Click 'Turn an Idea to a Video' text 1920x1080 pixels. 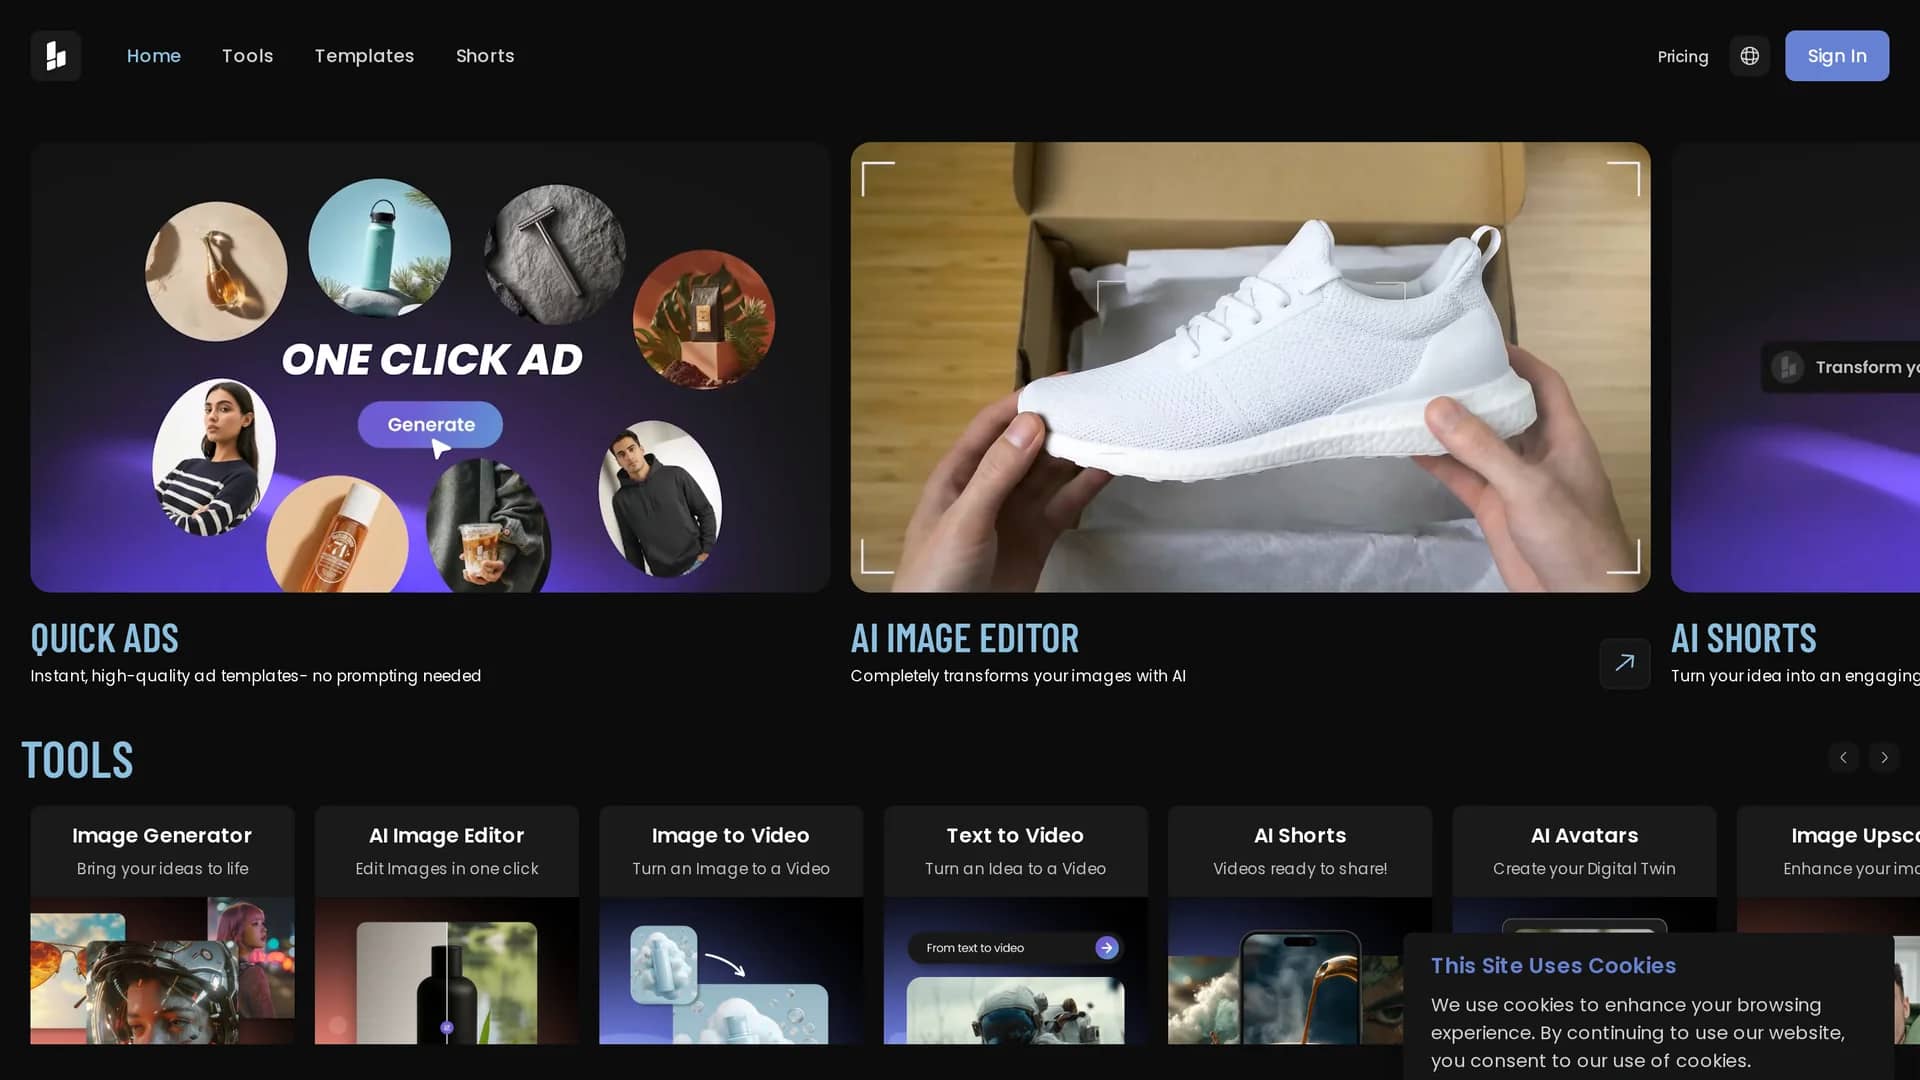point(1015,869)
